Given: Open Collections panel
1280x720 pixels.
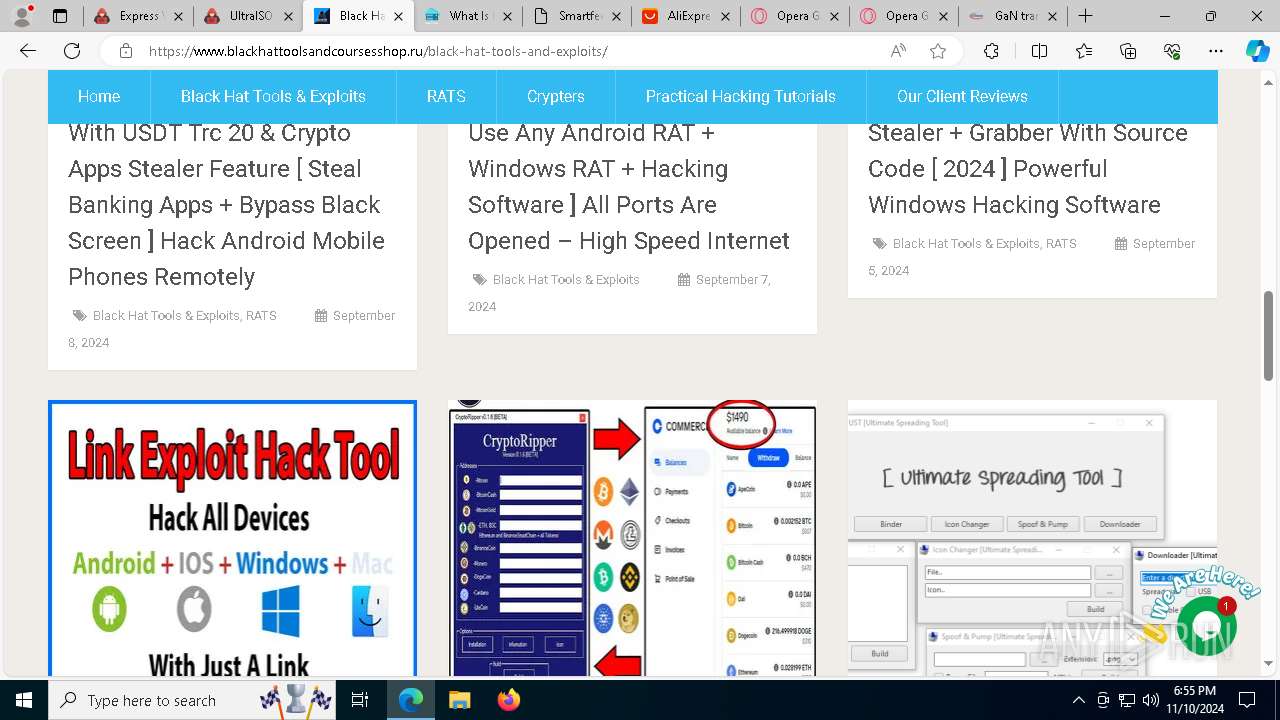Looking at the screenshot, I should coord(1128,51).
